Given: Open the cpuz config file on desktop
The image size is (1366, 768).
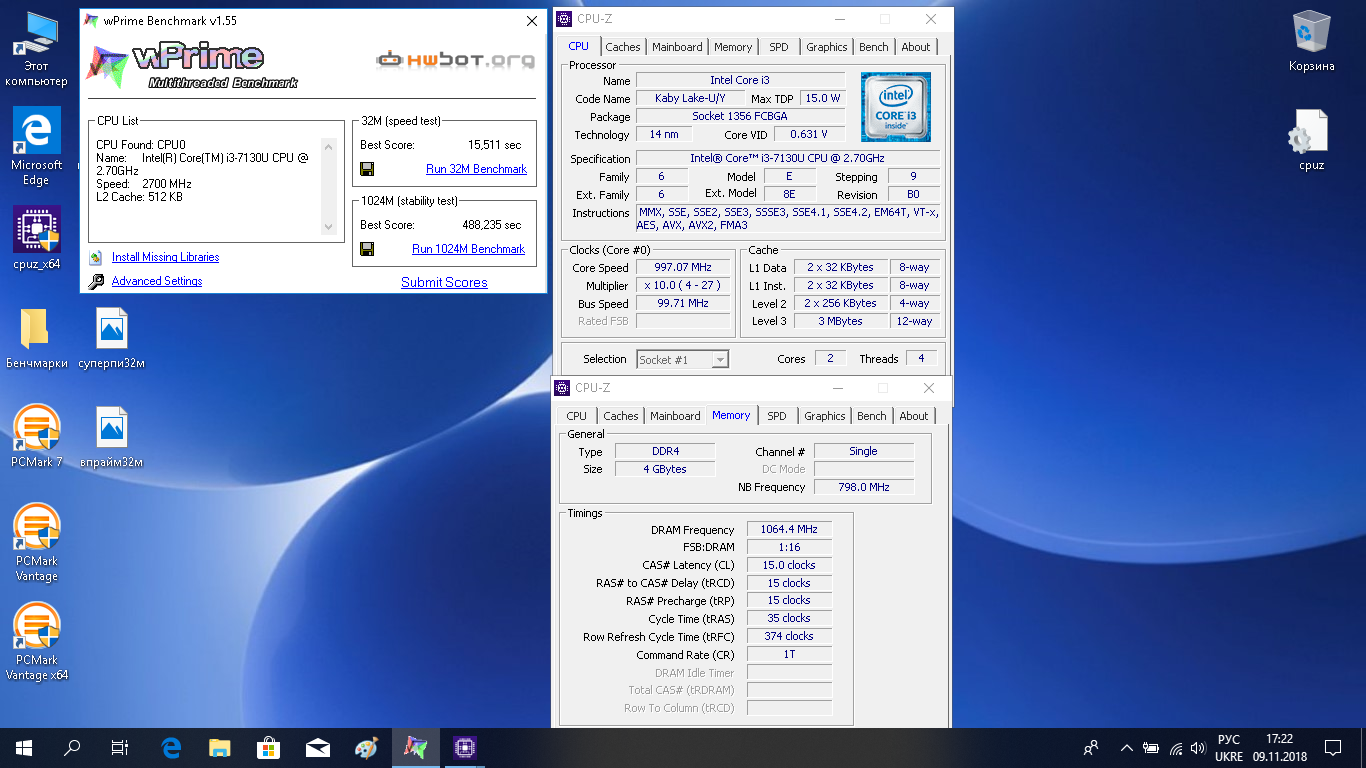Looking at the screenshot, I should pyautogui.click(x=1311, y=140).
